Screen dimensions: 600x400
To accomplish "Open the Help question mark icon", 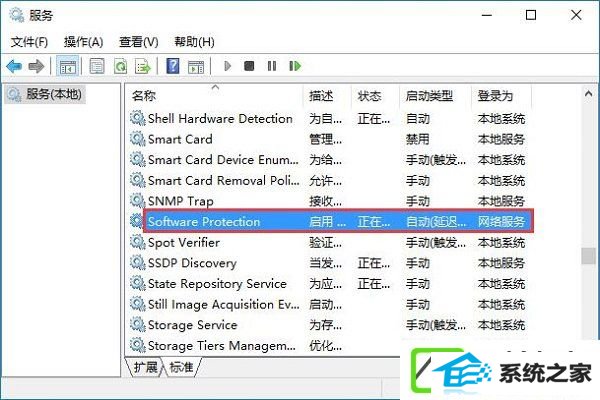I will tap(173, 66).
